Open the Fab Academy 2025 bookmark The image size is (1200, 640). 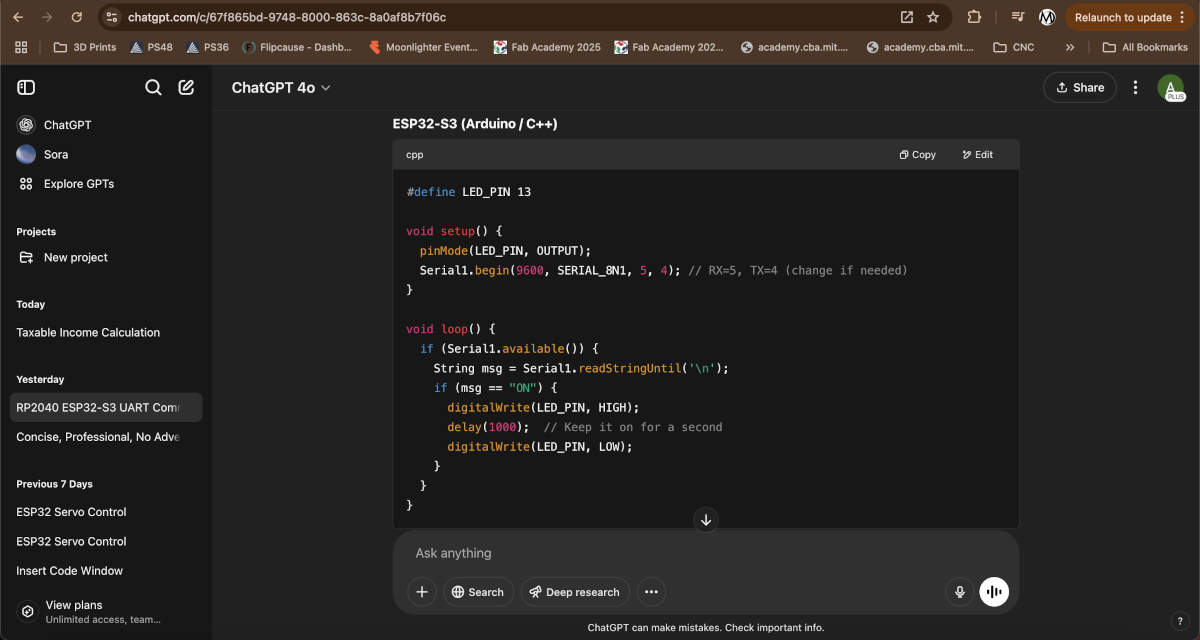point(547,47)
